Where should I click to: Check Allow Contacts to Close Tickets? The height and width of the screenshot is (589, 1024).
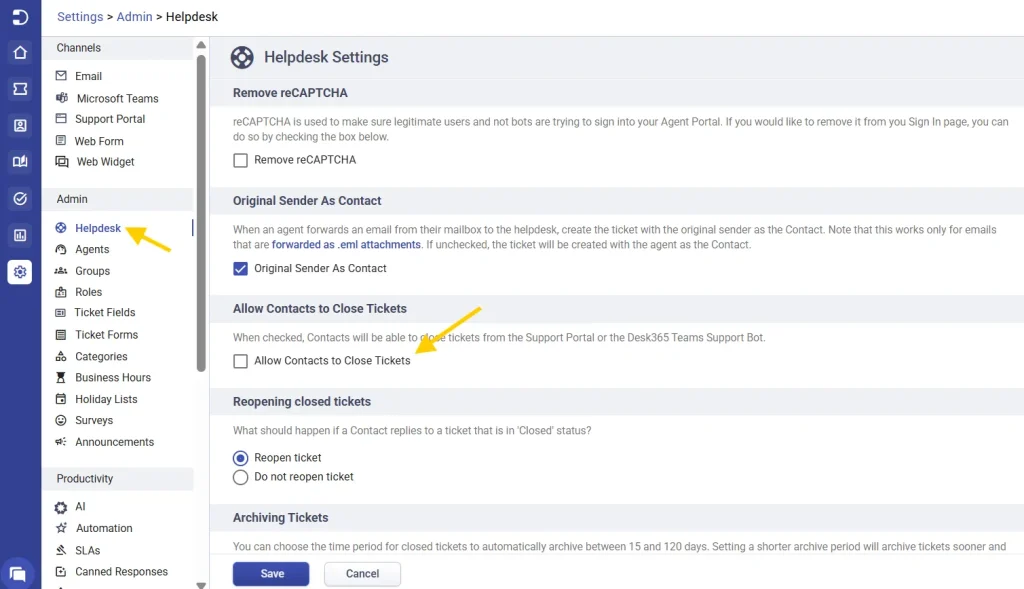point(240,361)
